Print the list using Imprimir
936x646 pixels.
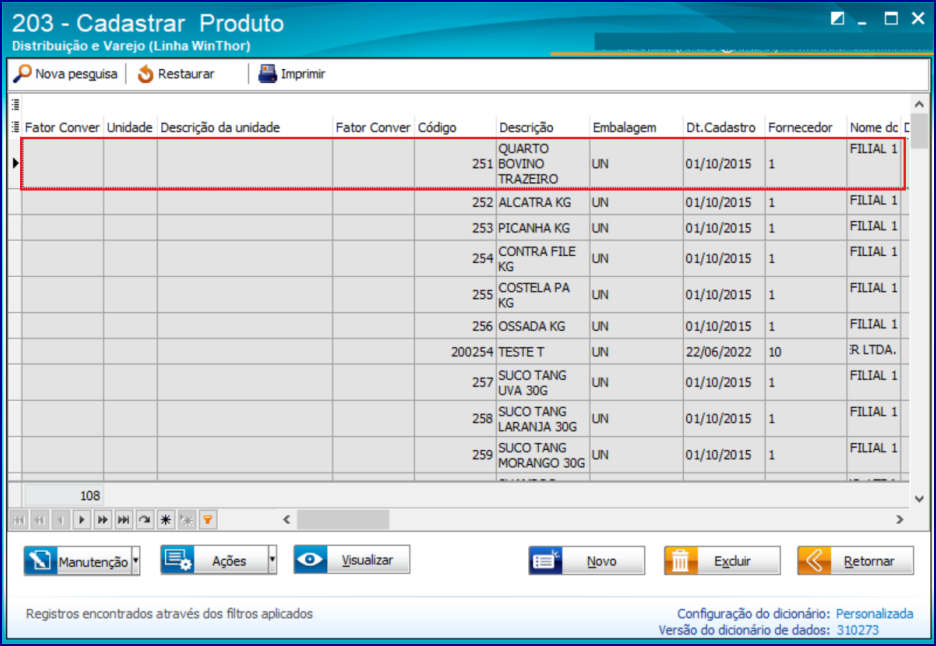pos(292,74)
